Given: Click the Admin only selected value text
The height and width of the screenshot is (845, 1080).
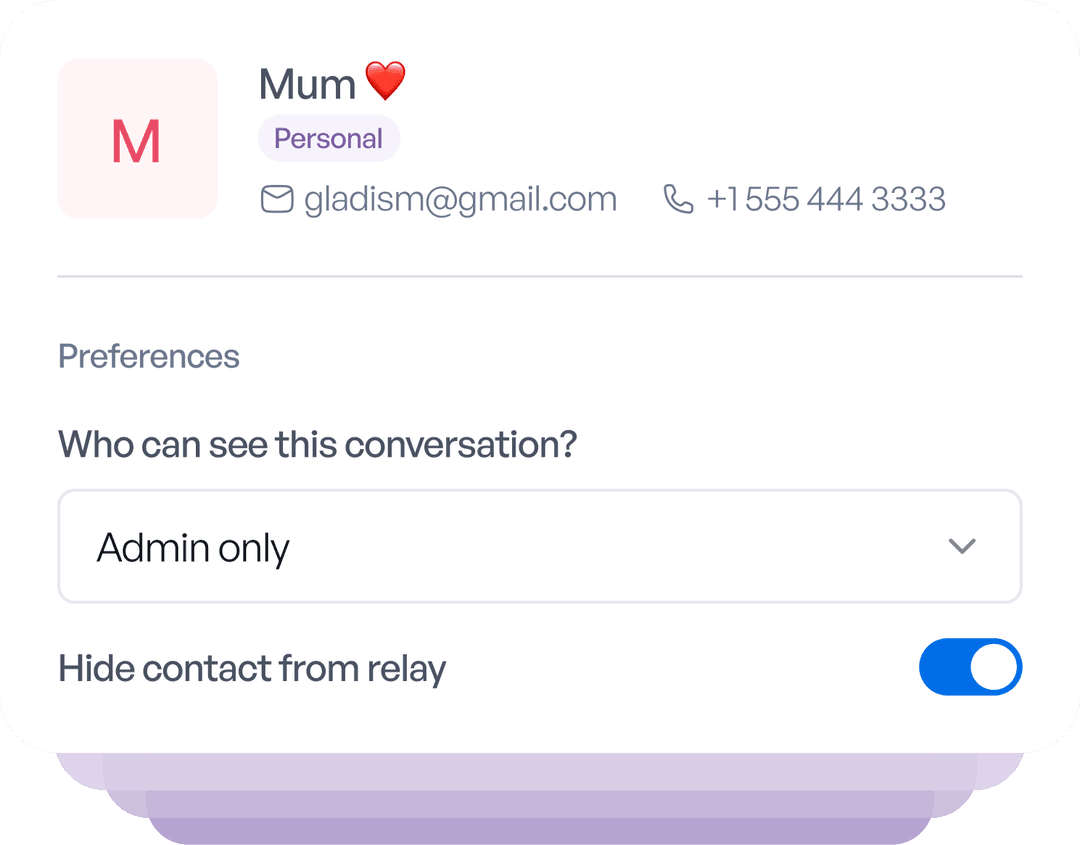Looking at the screenshot, I should point(193,548).
